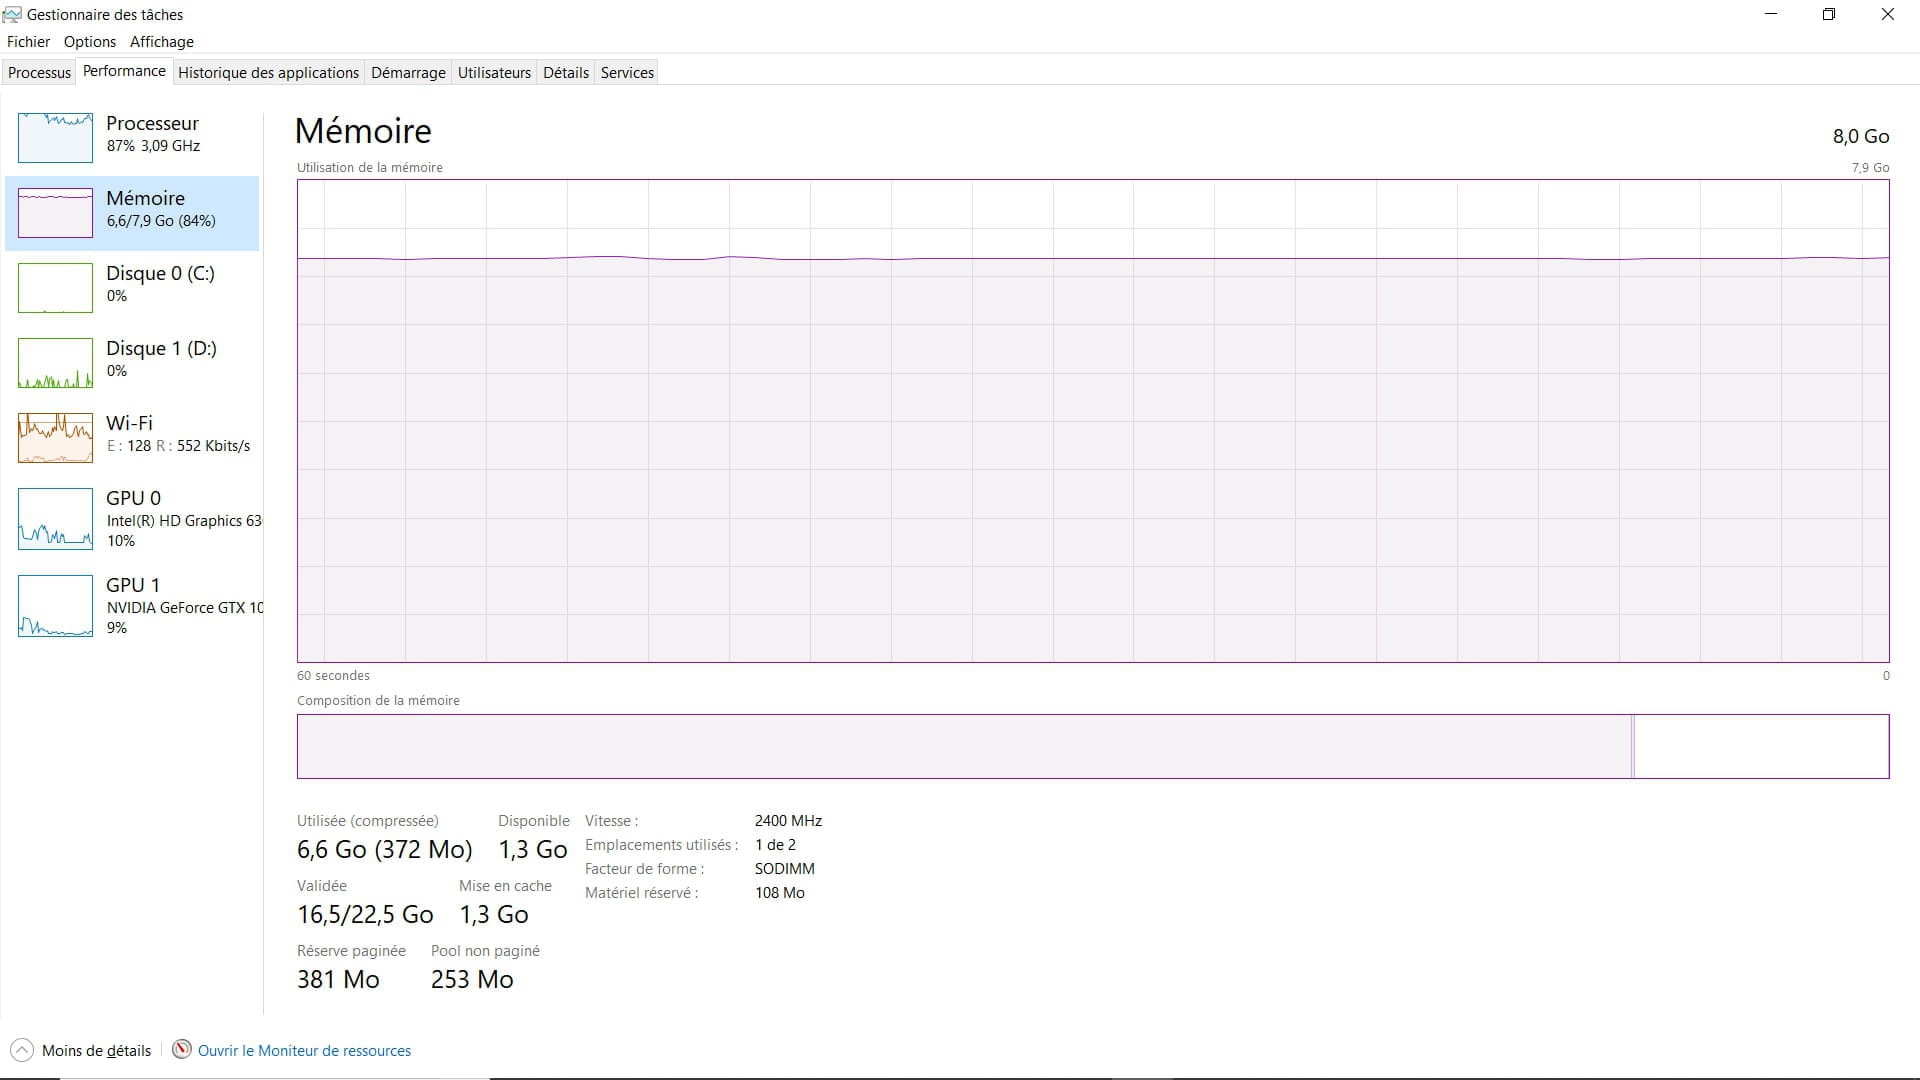Open the Disque 1 (D:) performance graph
The height and width of the screenshot is (1080, 1920).
(x=55, y=362)
